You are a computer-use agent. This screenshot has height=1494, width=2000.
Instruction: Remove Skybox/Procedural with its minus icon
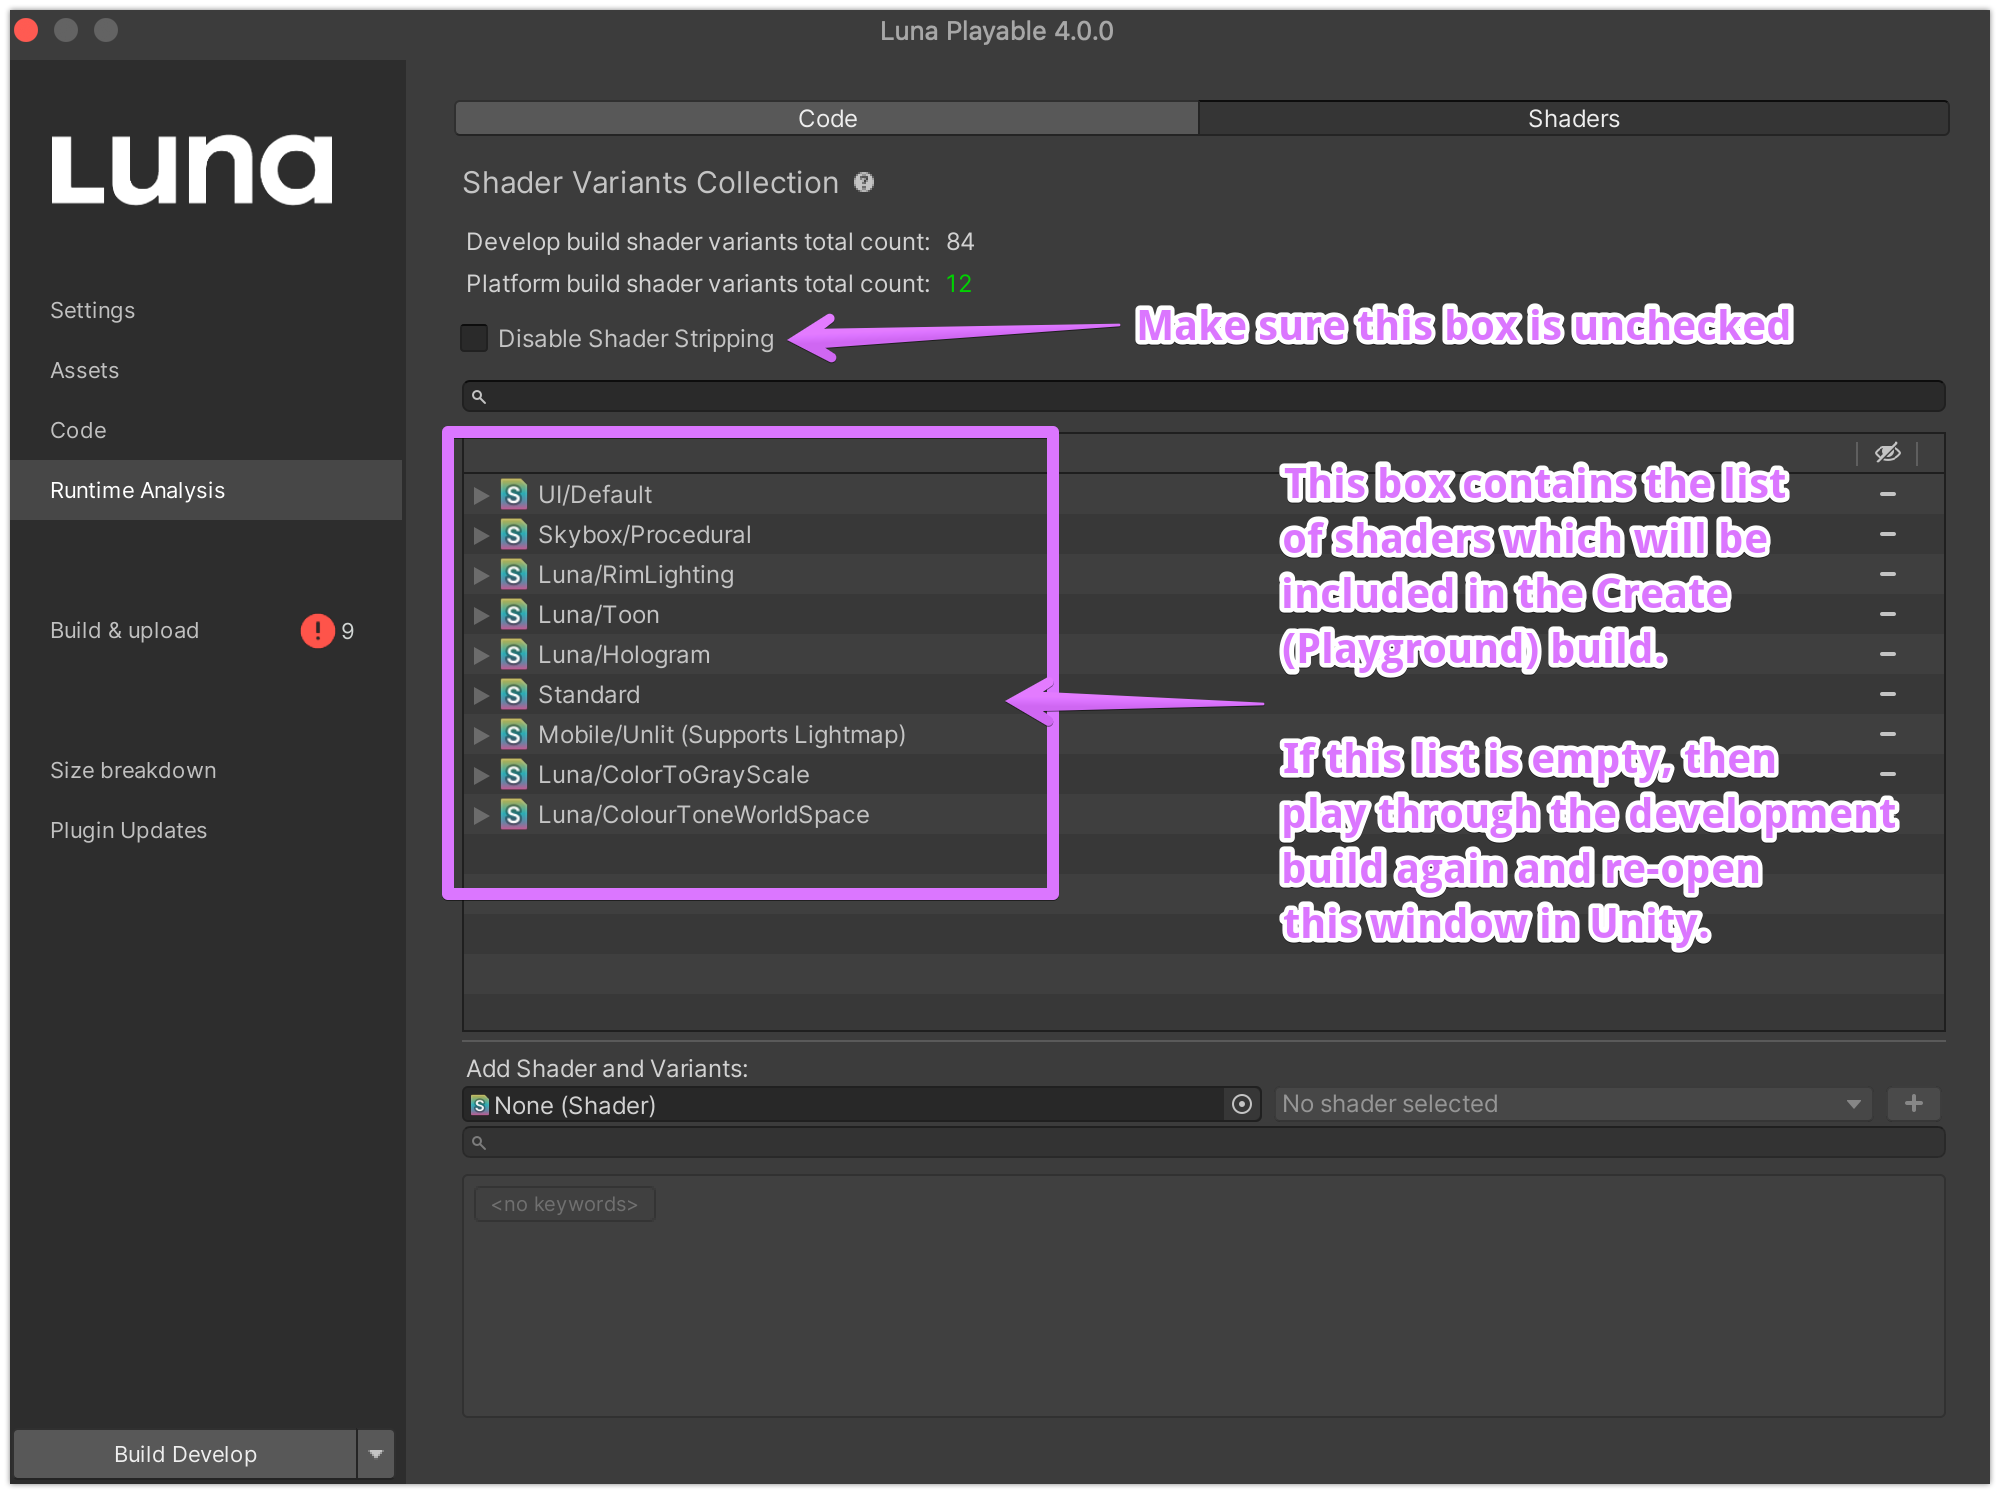coord(1888,534)
